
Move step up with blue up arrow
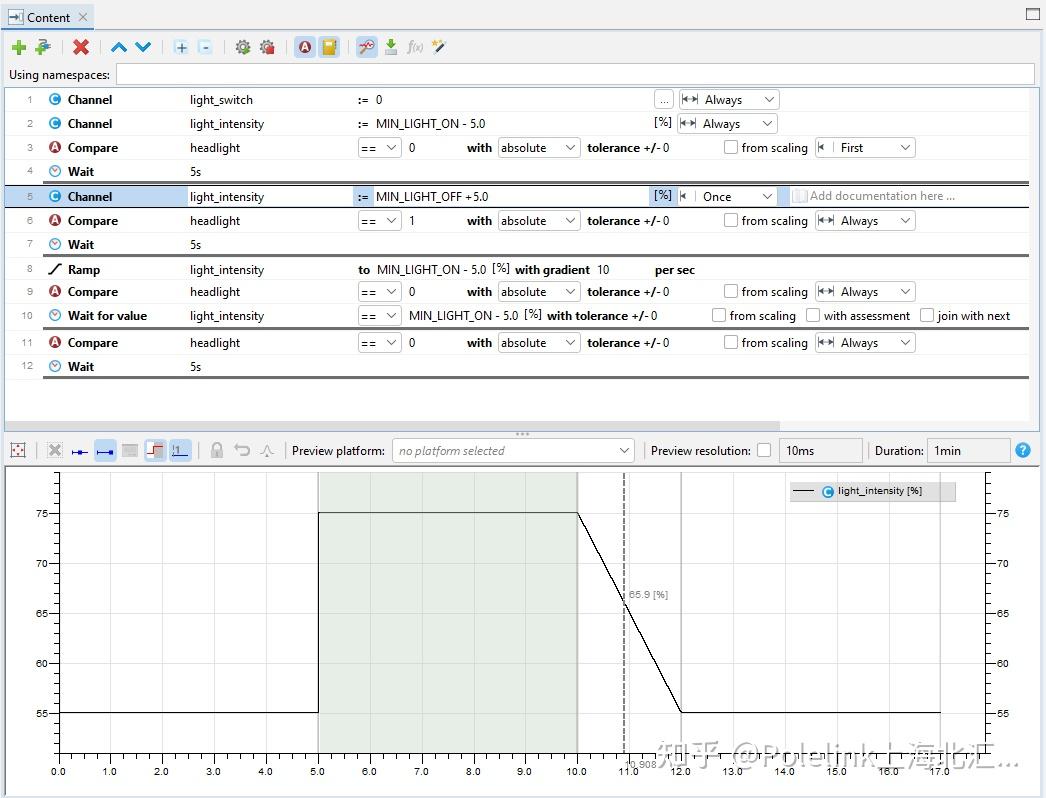coord(119,47)
